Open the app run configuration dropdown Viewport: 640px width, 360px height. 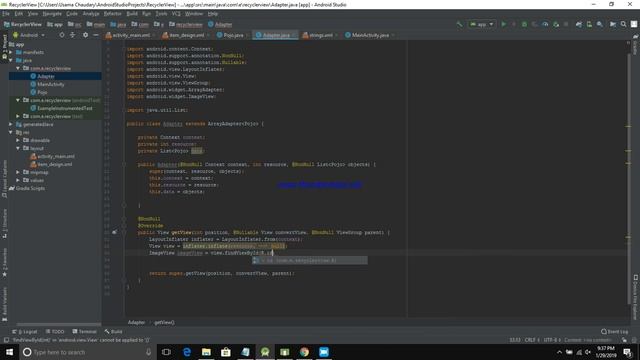pyautogui.click(x=482, y=24)
